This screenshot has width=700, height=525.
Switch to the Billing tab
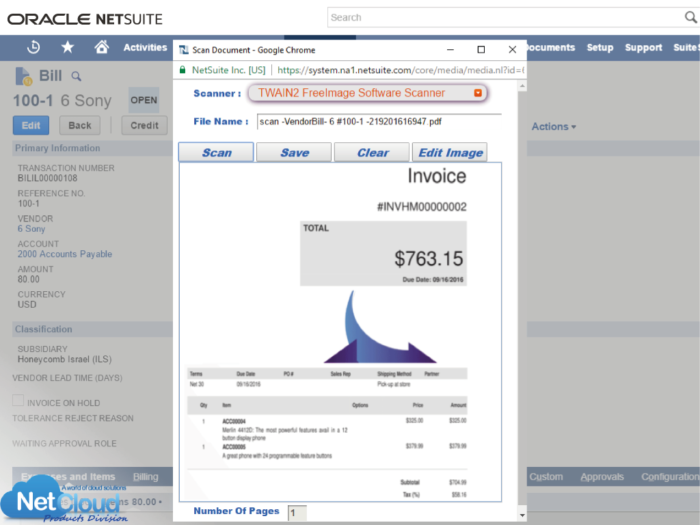146,477
